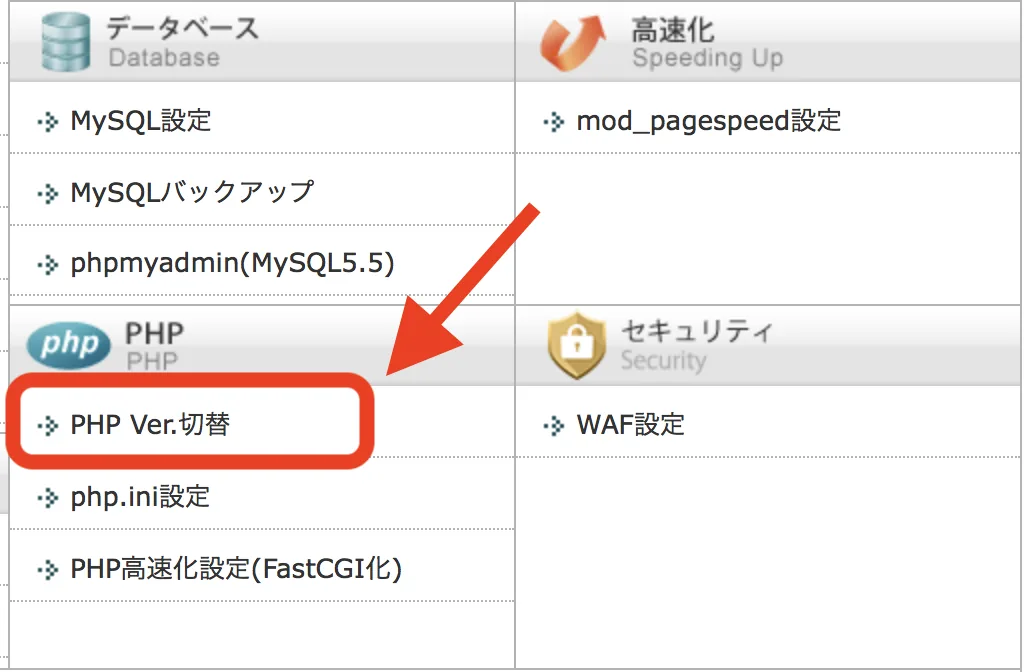
Task: Click the gray Security subtitle
Action: tap(663, 361)
